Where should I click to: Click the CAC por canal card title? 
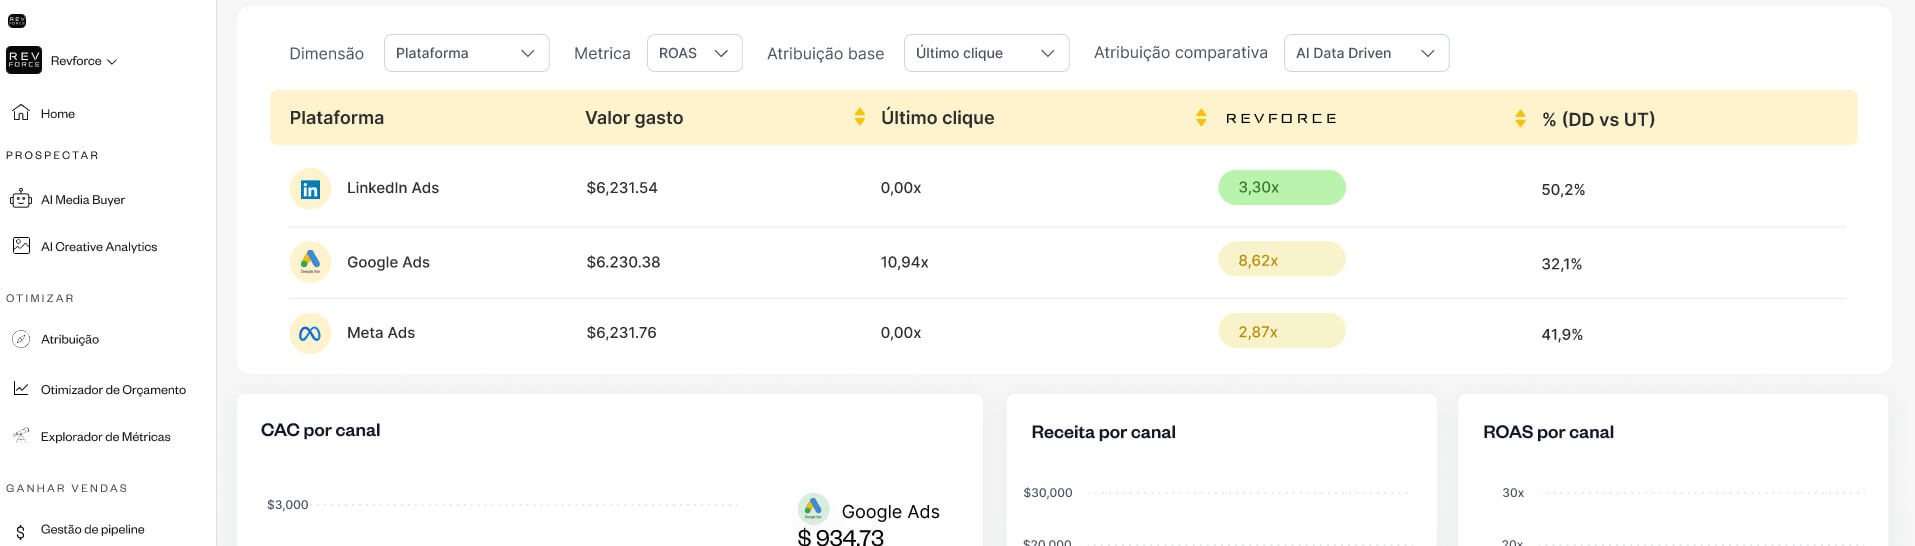click(x=320, y=430)
